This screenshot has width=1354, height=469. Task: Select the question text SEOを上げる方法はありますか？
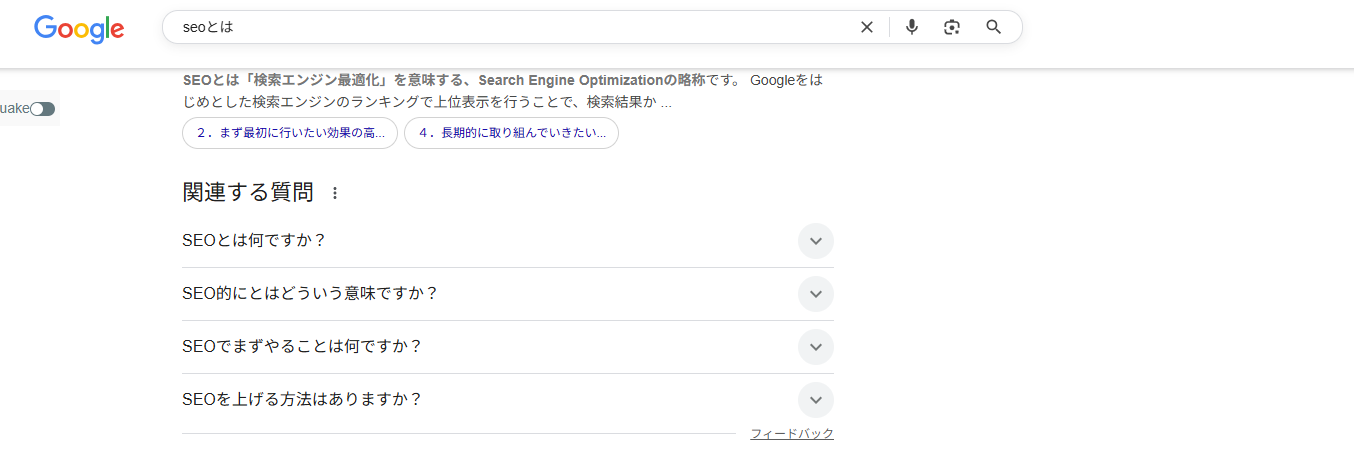302,400
